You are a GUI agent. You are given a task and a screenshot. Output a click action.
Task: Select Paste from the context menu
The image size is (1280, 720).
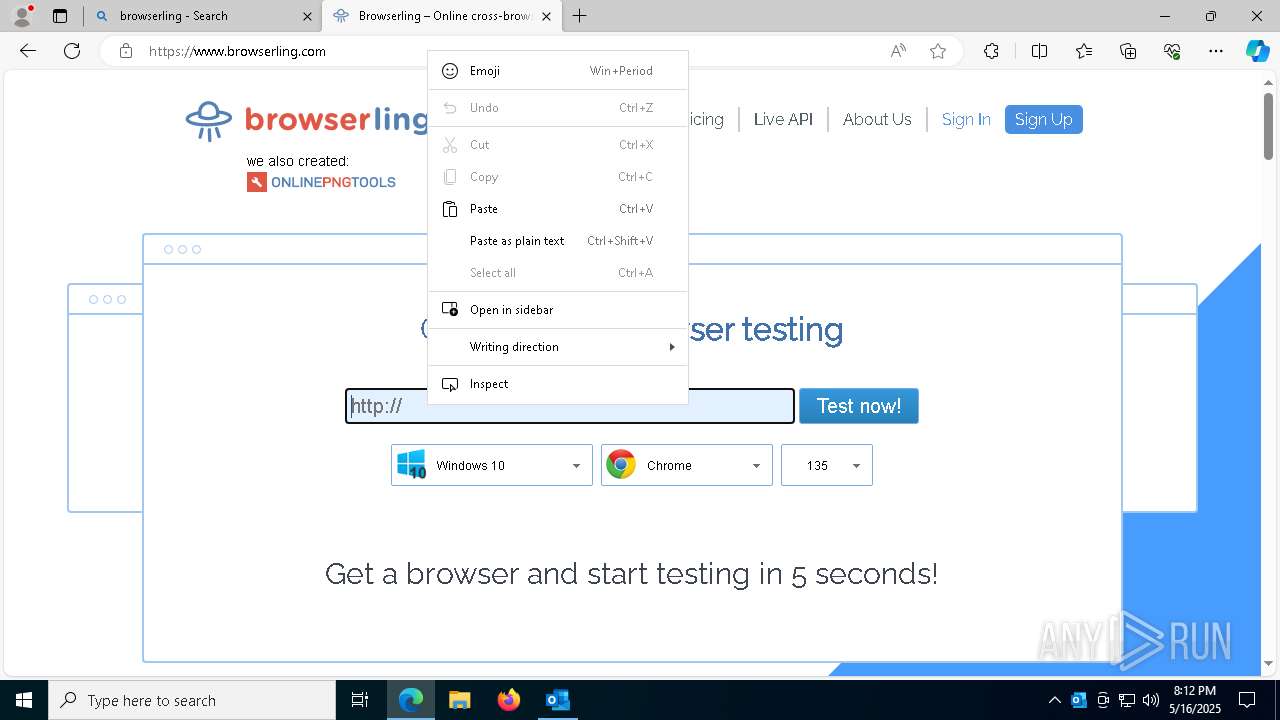[558, 209]
